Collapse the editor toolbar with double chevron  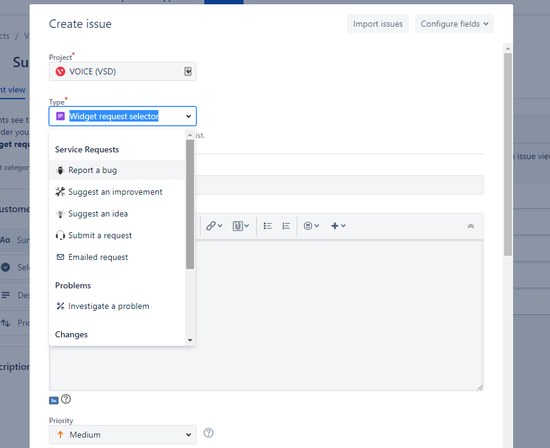[x=471, y=226]
